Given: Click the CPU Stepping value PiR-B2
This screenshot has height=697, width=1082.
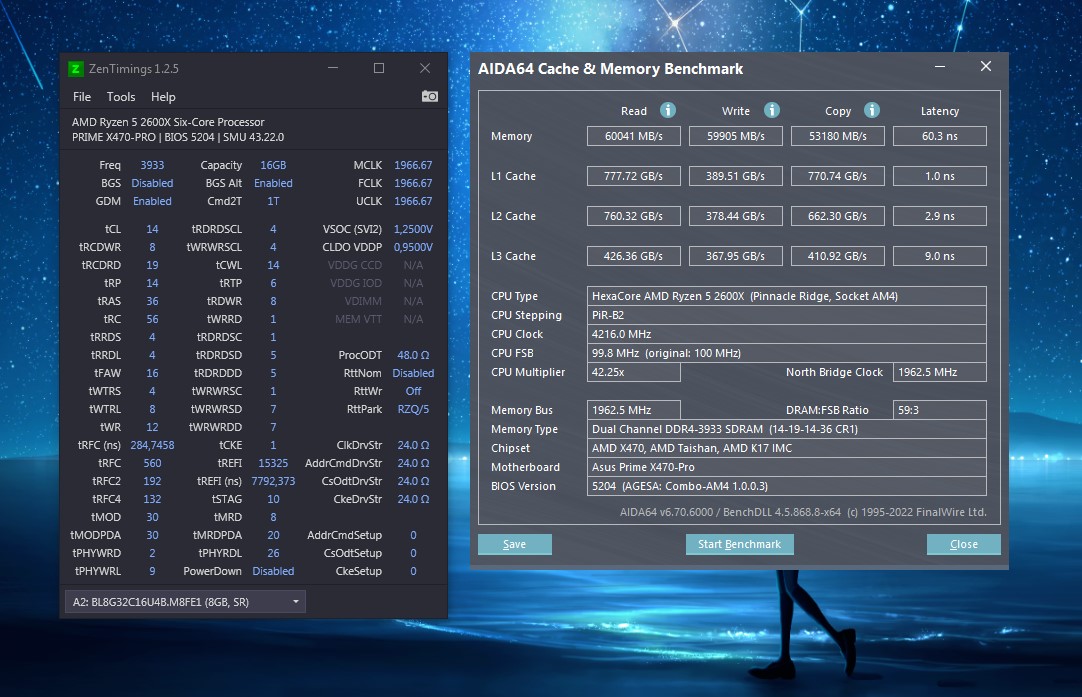Looking at the screenshot, I should pos(787,315).
